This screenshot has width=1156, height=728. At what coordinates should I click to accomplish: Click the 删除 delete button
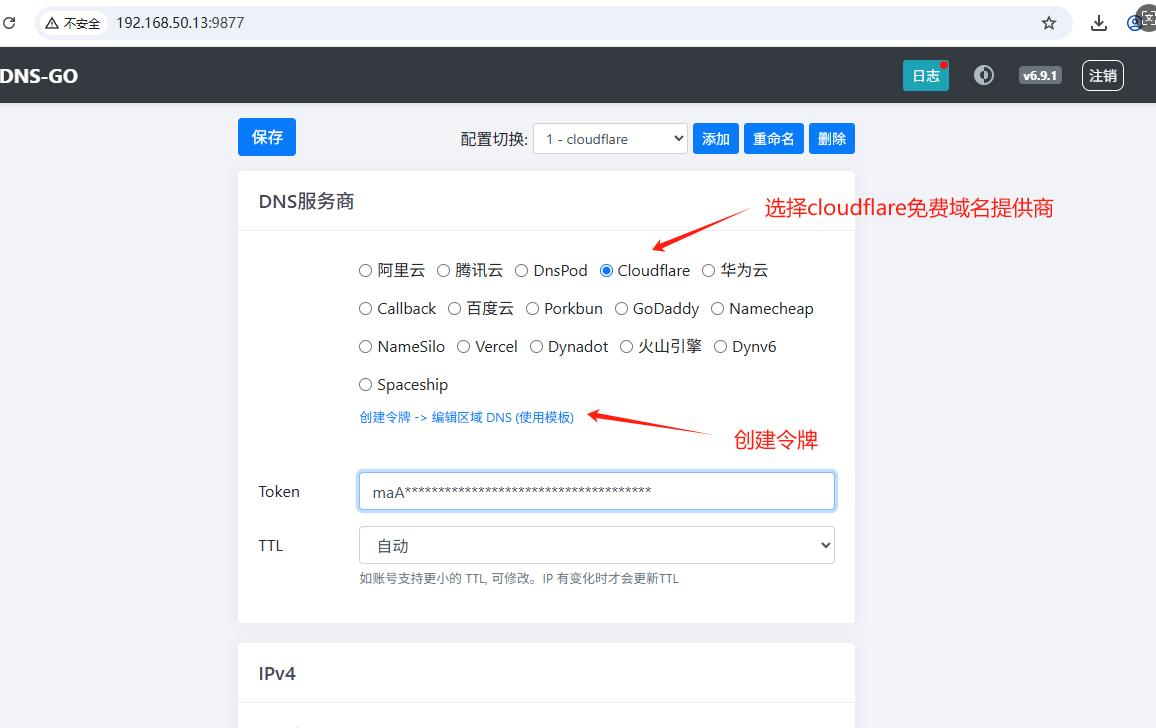coord(832,139)
